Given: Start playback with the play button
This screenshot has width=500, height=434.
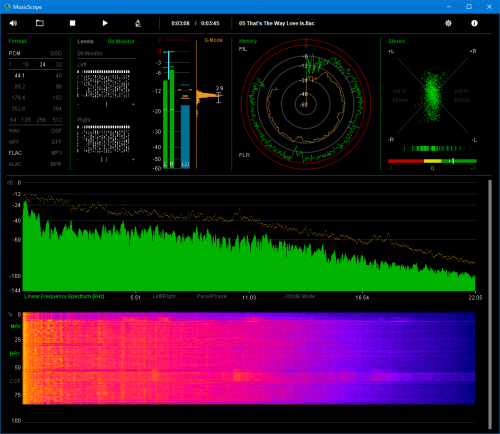Looking at the screenshot, I should 105,23.
